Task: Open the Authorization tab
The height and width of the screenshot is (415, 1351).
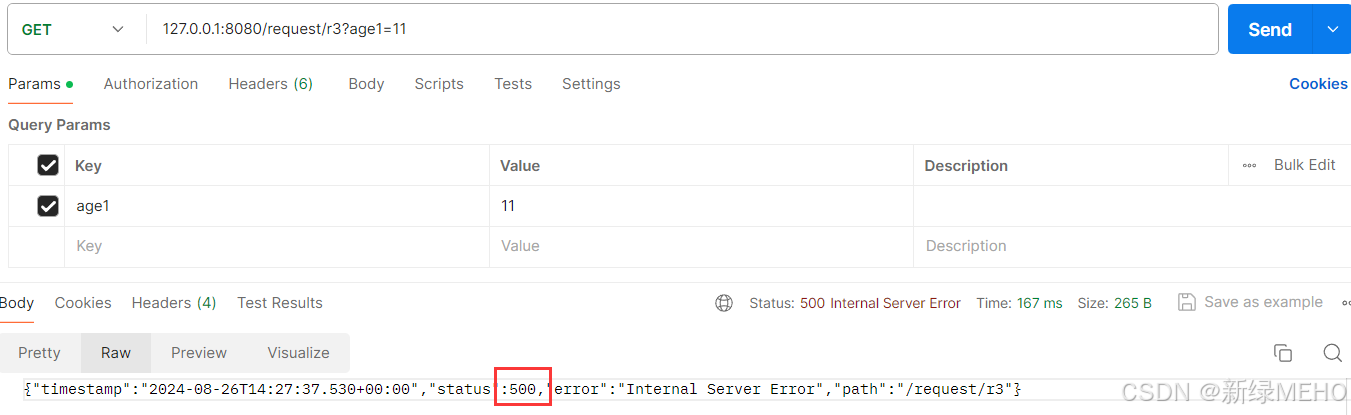Action: (x=151, y=84)
